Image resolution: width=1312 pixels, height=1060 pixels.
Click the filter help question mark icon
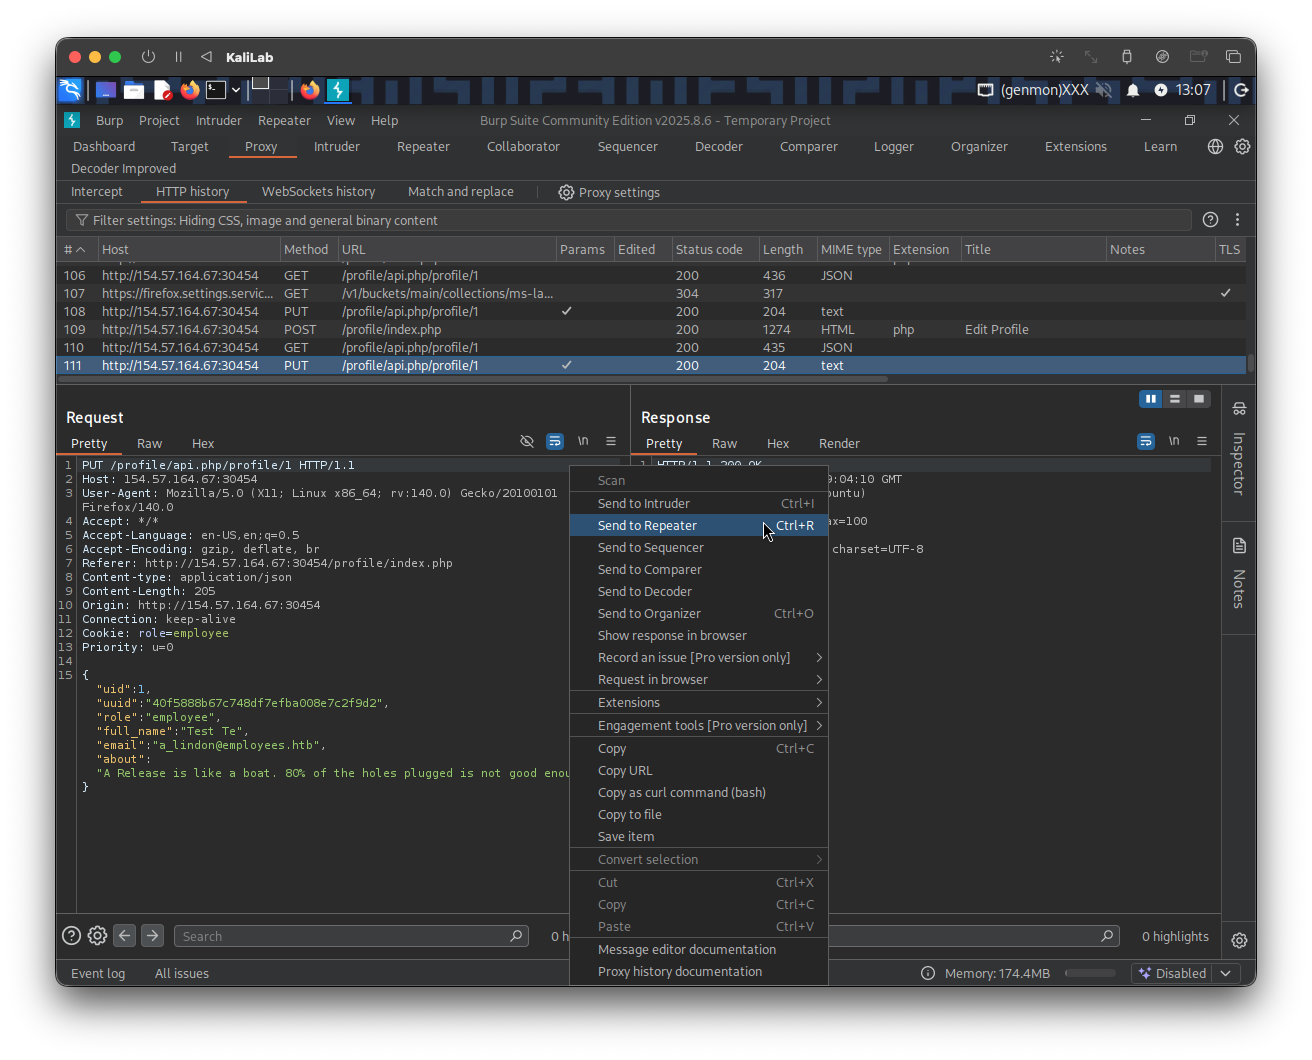1210,220
